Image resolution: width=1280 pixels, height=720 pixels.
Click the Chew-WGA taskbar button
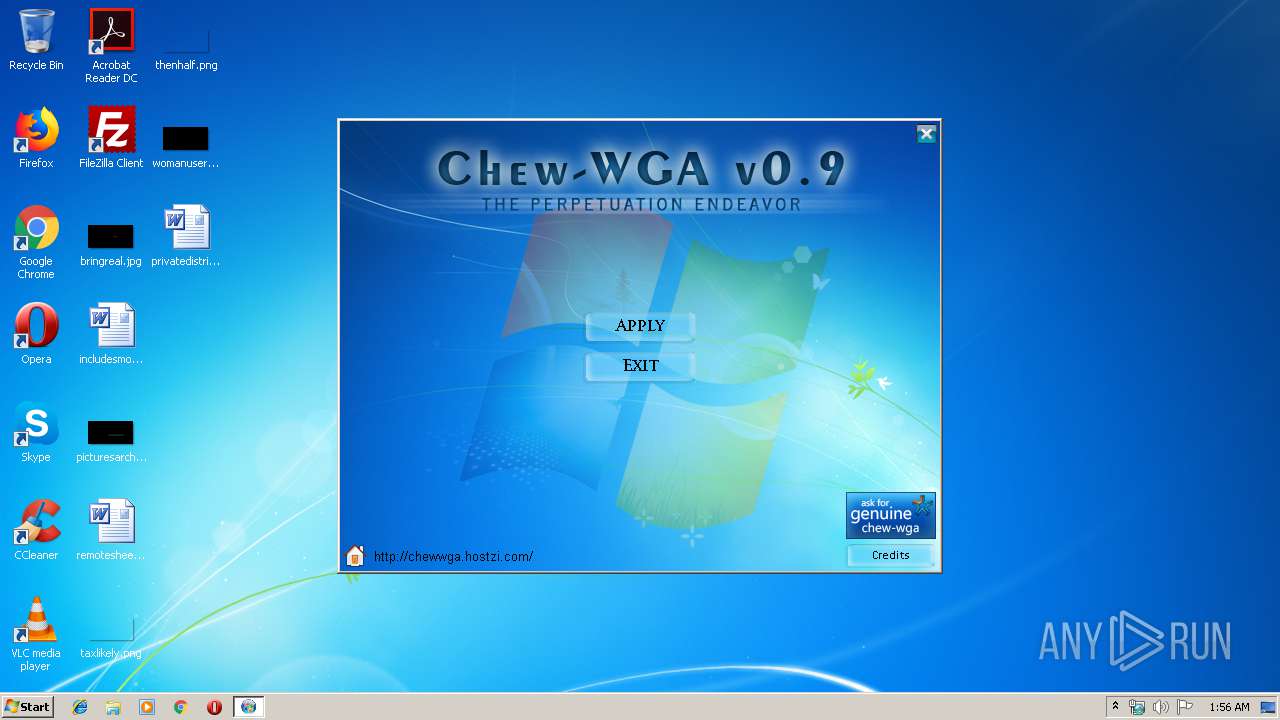tap(248, 707)
